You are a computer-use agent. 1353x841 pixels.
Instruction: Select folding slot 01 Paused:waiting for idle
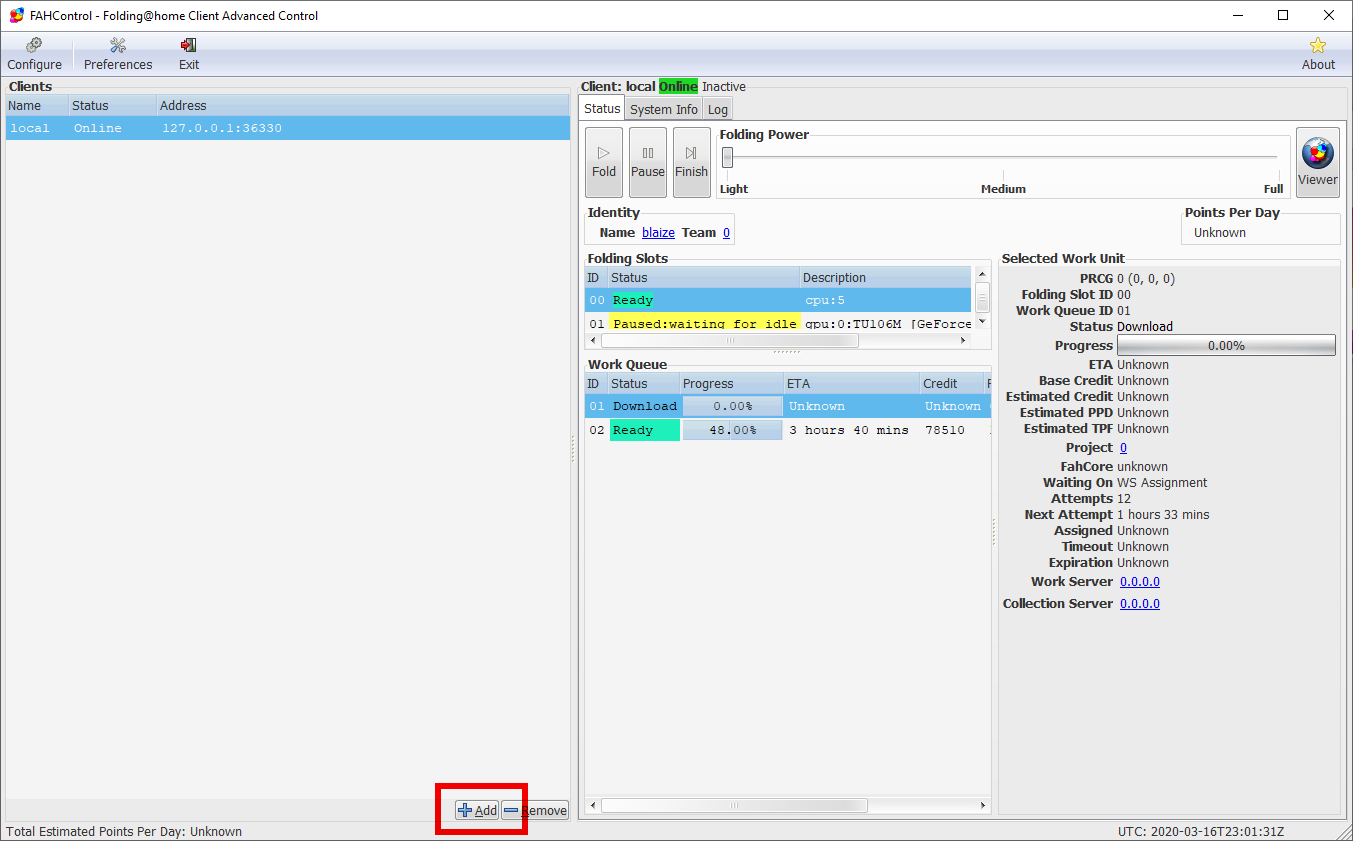click(778, 324)
